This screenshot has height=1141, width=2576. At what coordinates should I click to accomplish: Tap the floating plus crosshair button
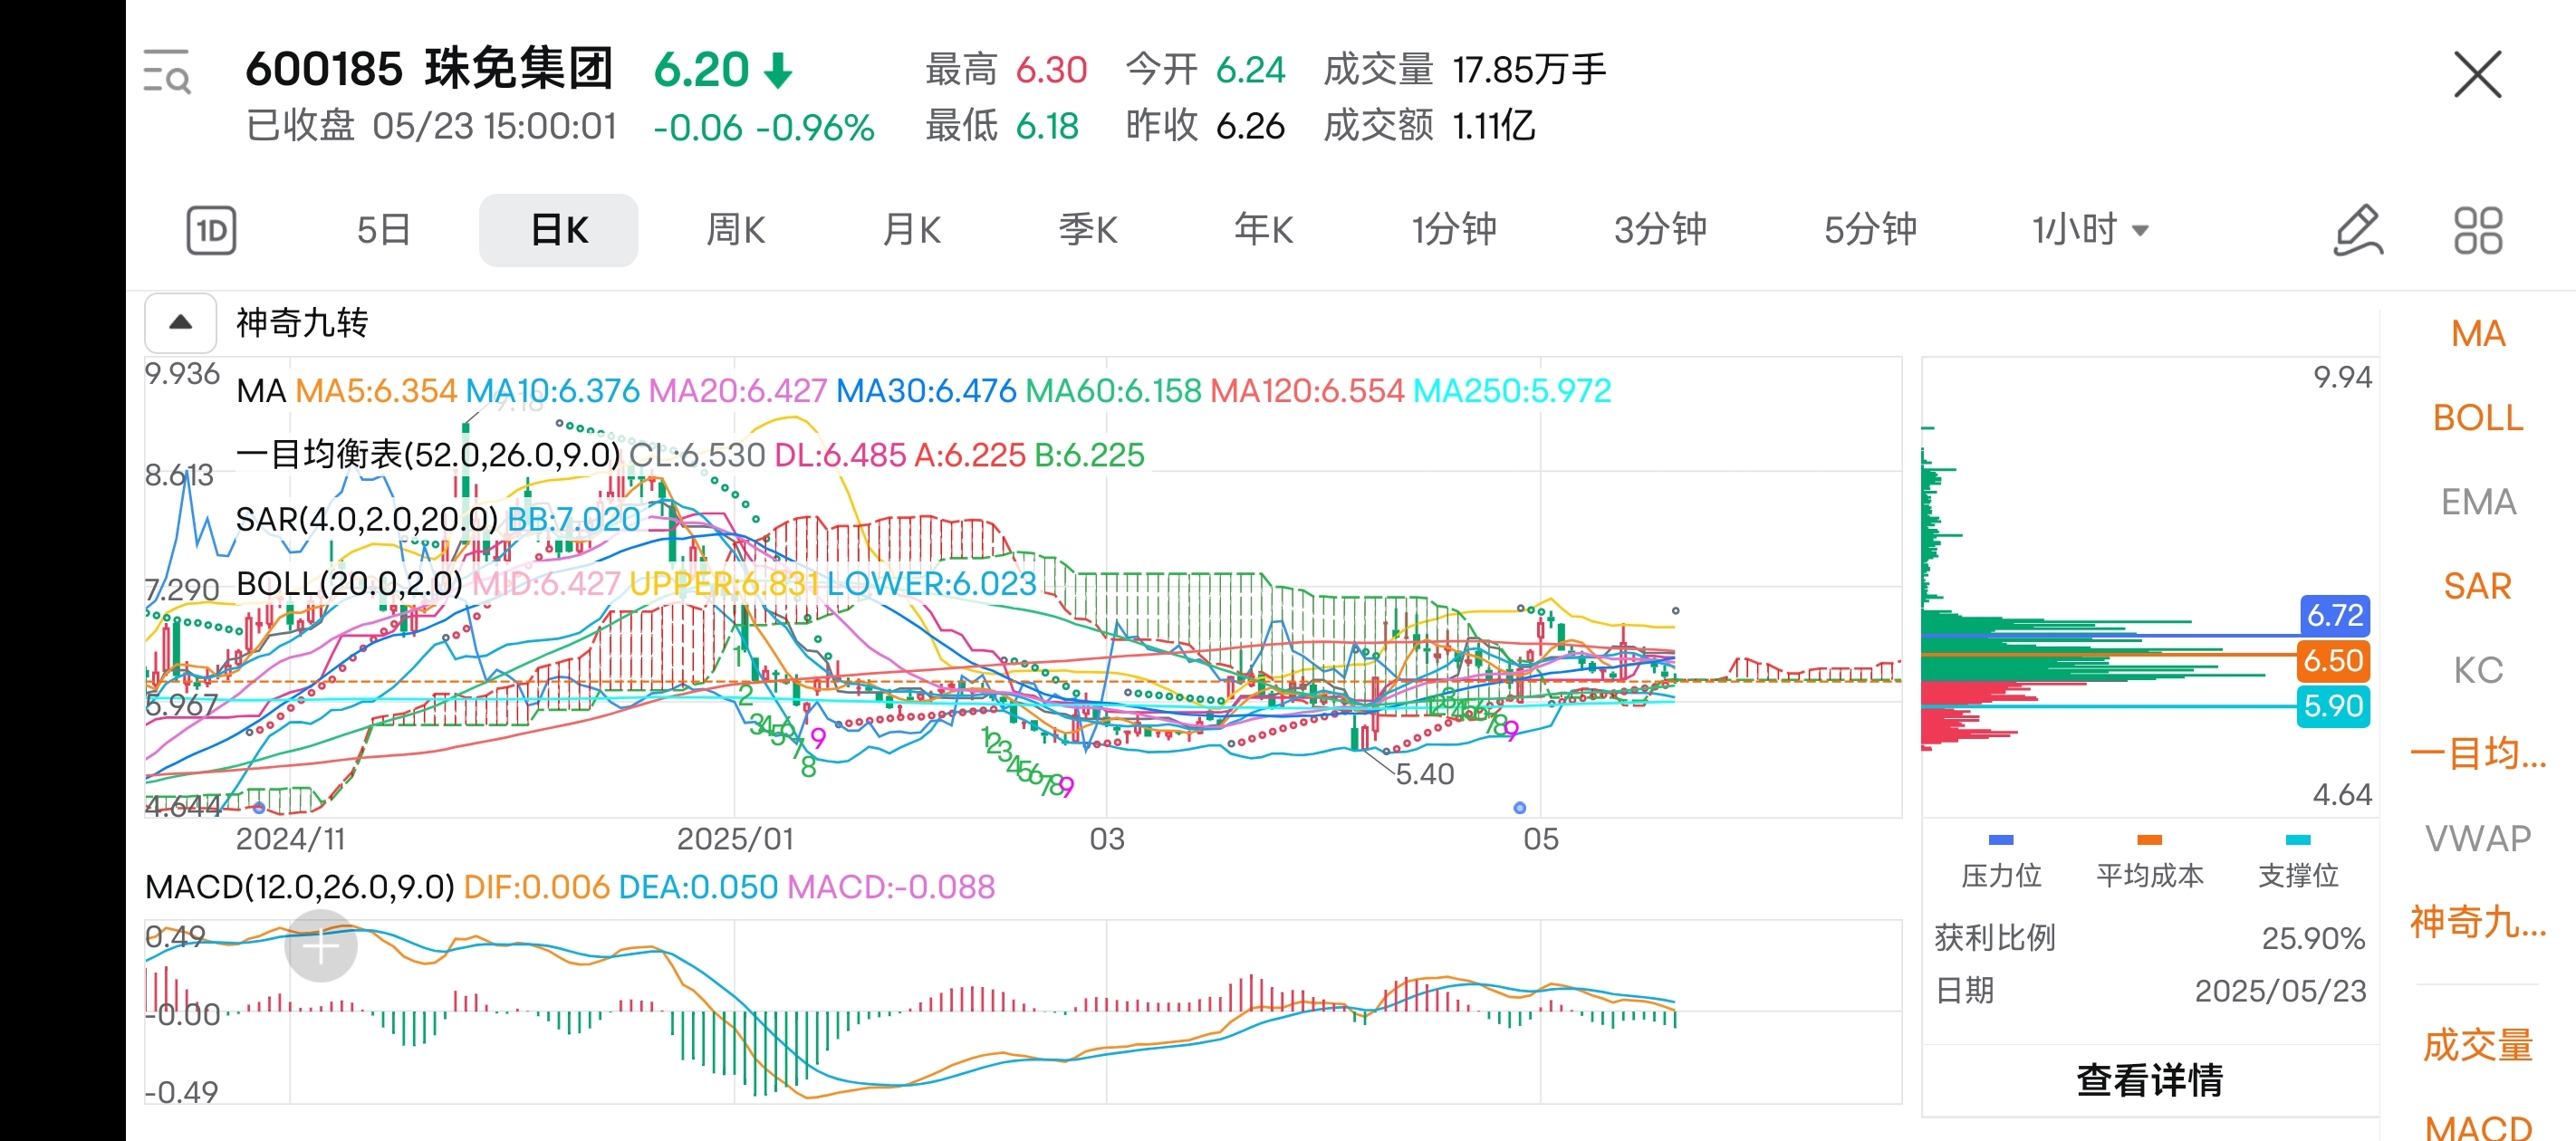321,945
